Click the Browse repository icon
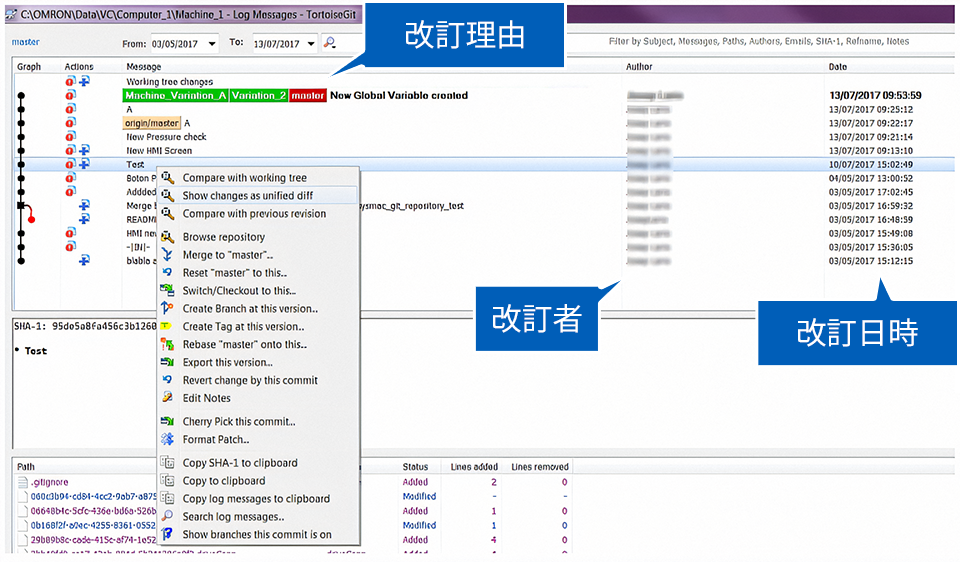 (x=167, y=237)
